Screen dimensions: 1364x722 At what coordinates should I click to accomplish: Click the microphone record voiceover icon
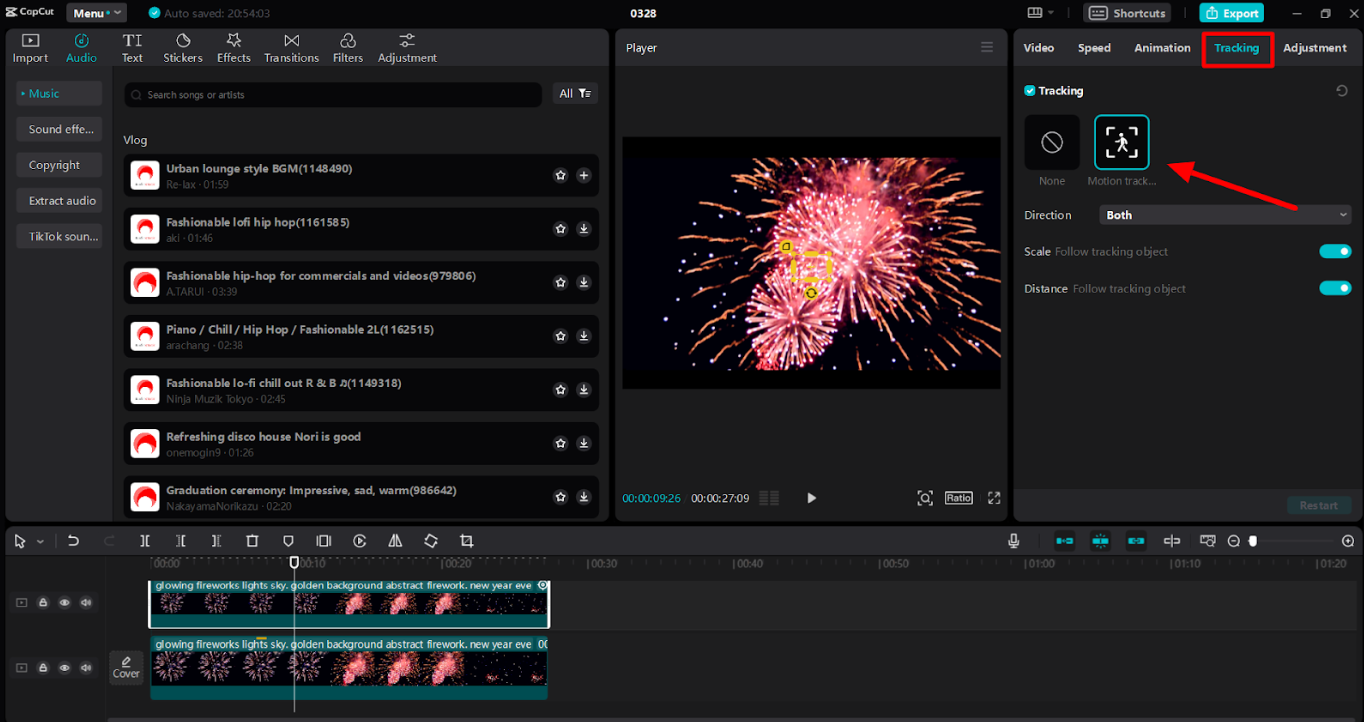point(1013,541)
